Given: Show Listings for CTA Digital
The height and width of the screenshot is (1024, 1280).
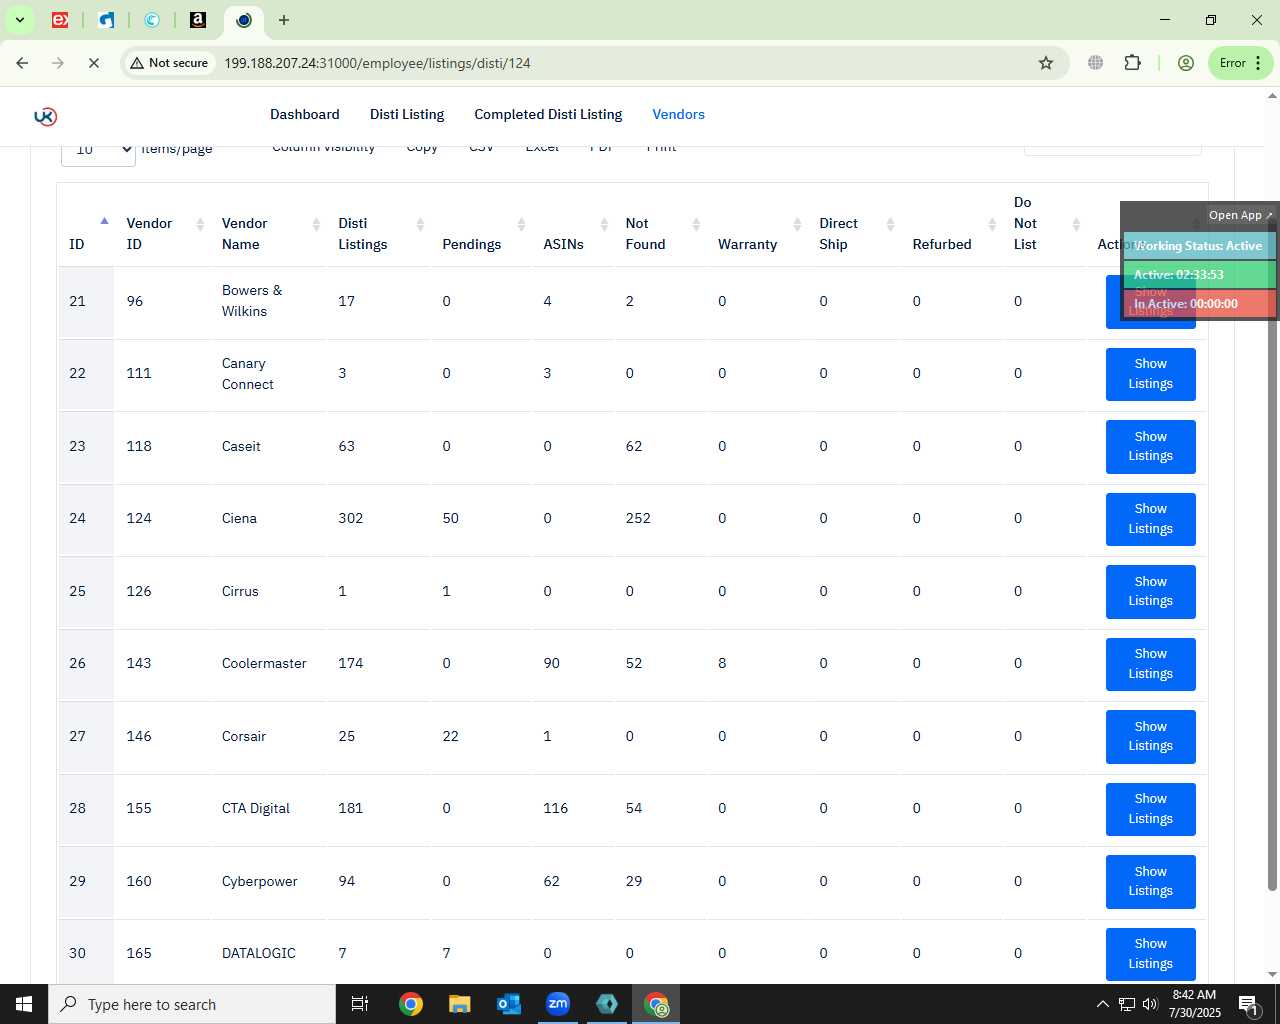Looking at the screenshot, I should pos(1151,809).
